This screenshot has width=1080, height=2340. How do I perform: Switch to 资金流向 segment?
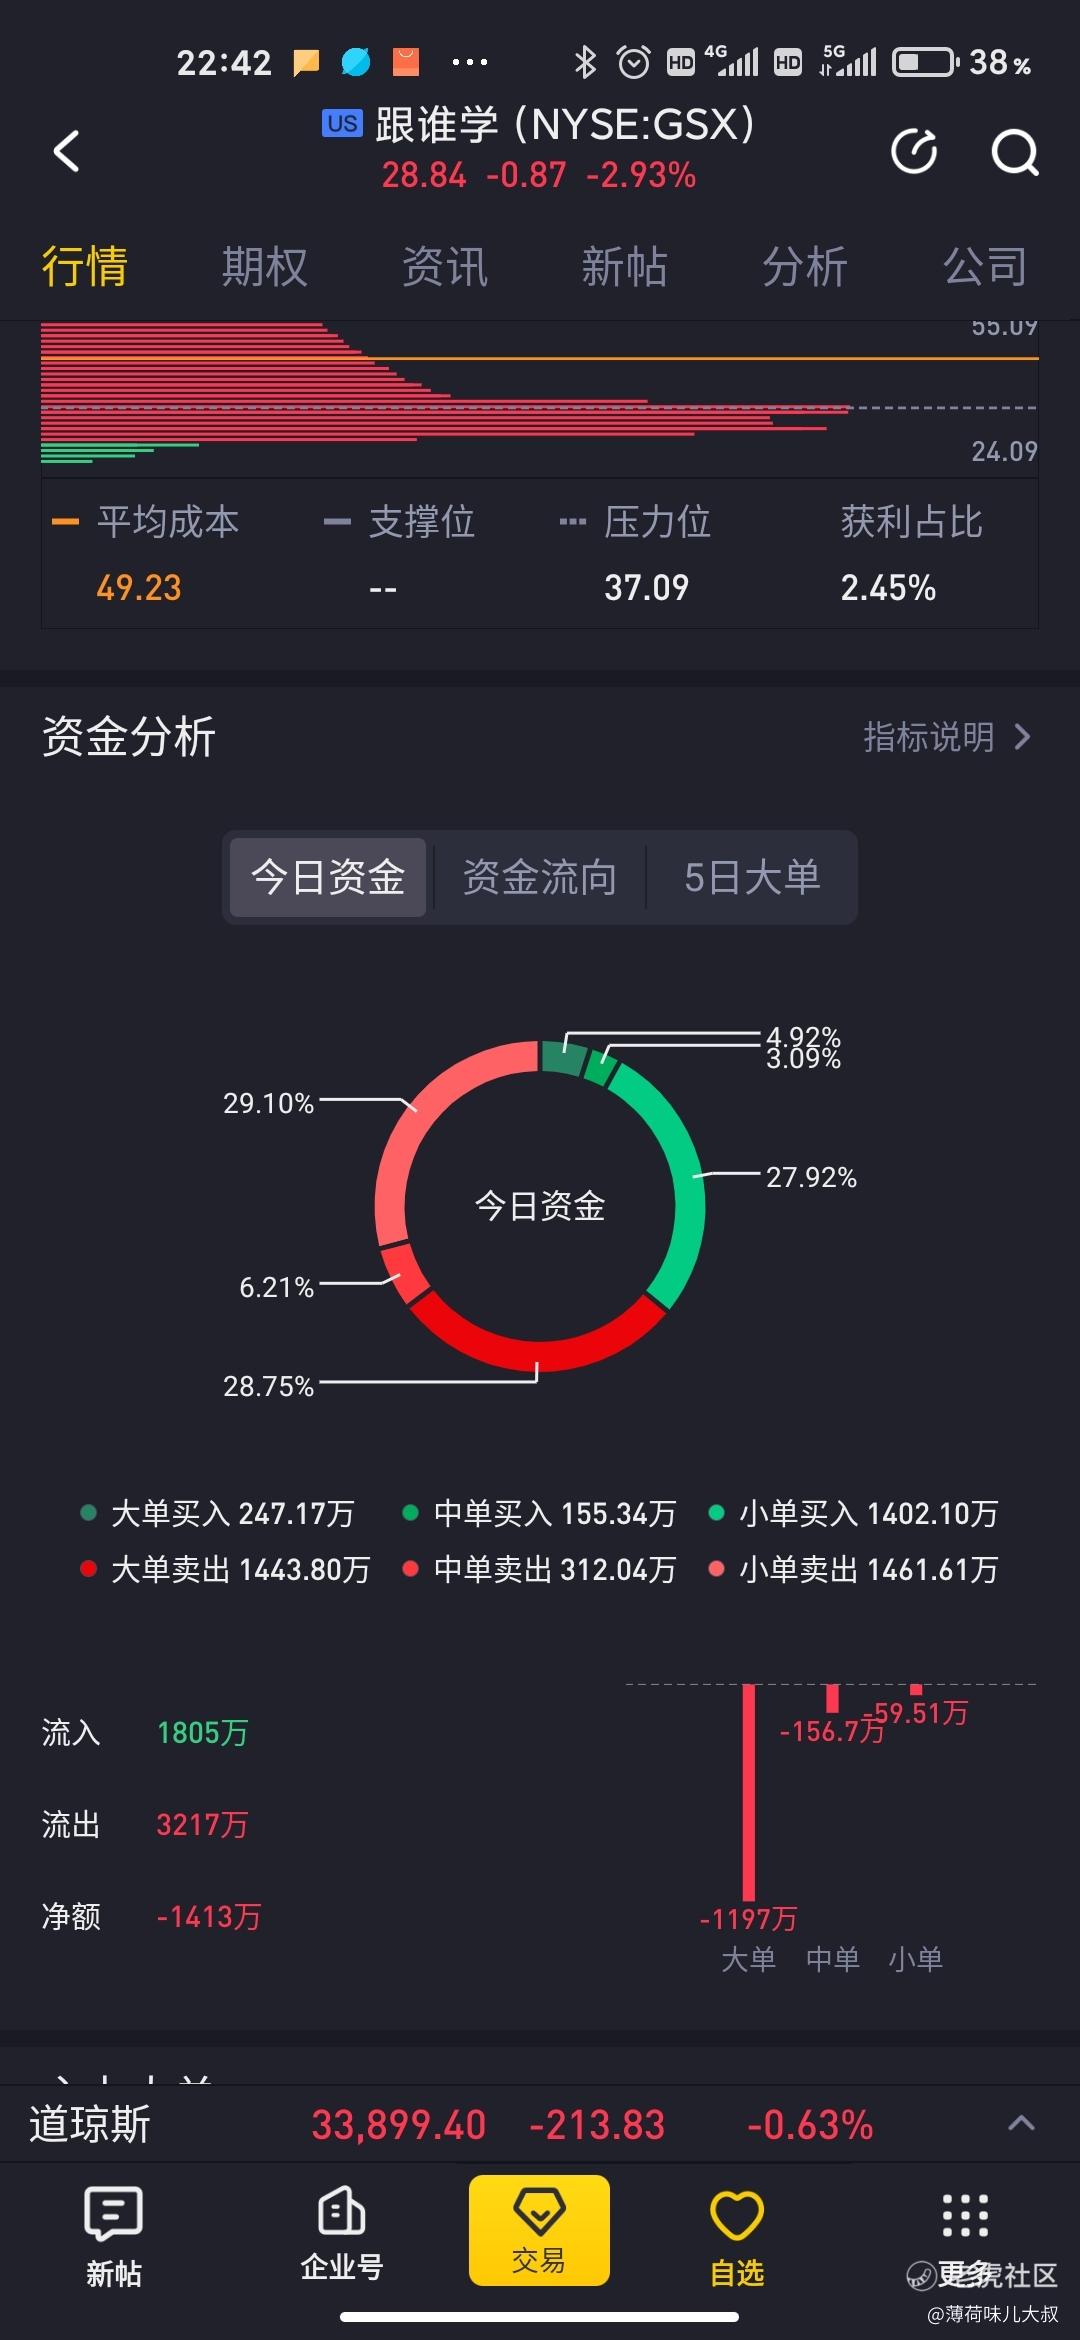(540, 877)
